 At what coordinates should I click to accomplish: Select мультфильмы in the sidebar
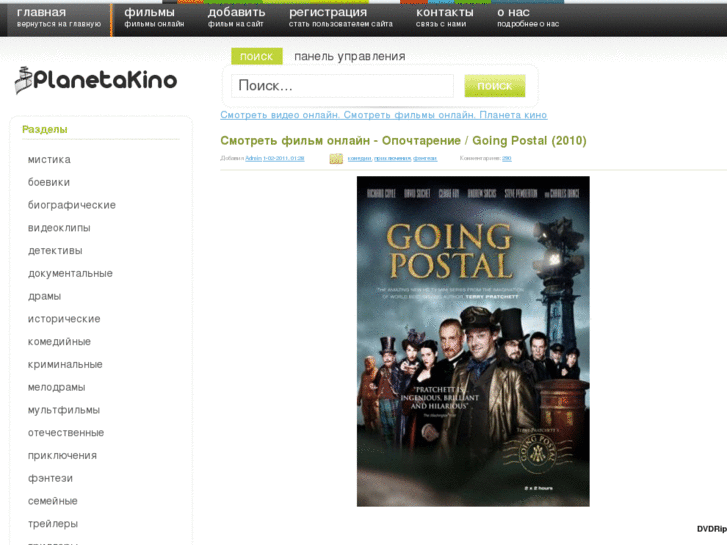[64, 410]
